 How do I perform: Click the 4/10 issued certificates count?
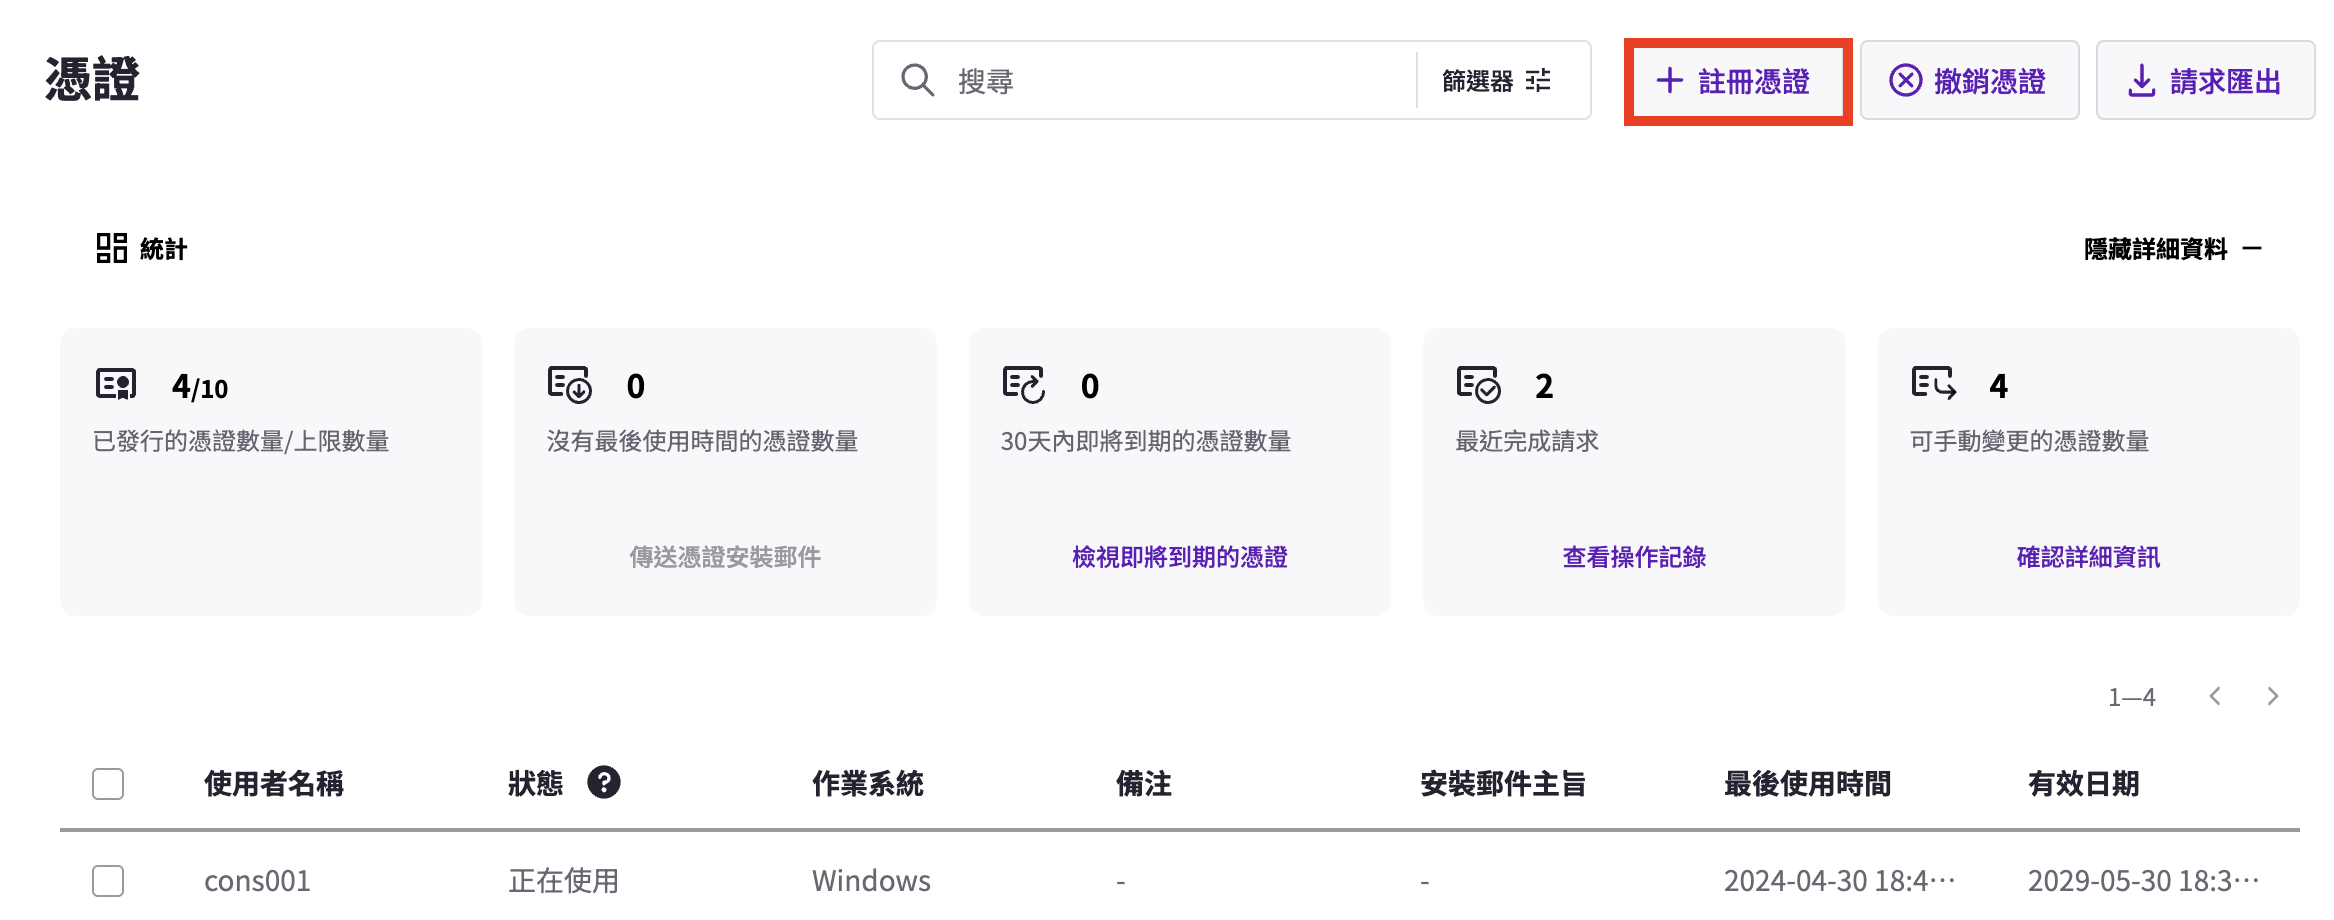[x=200, y=386]
